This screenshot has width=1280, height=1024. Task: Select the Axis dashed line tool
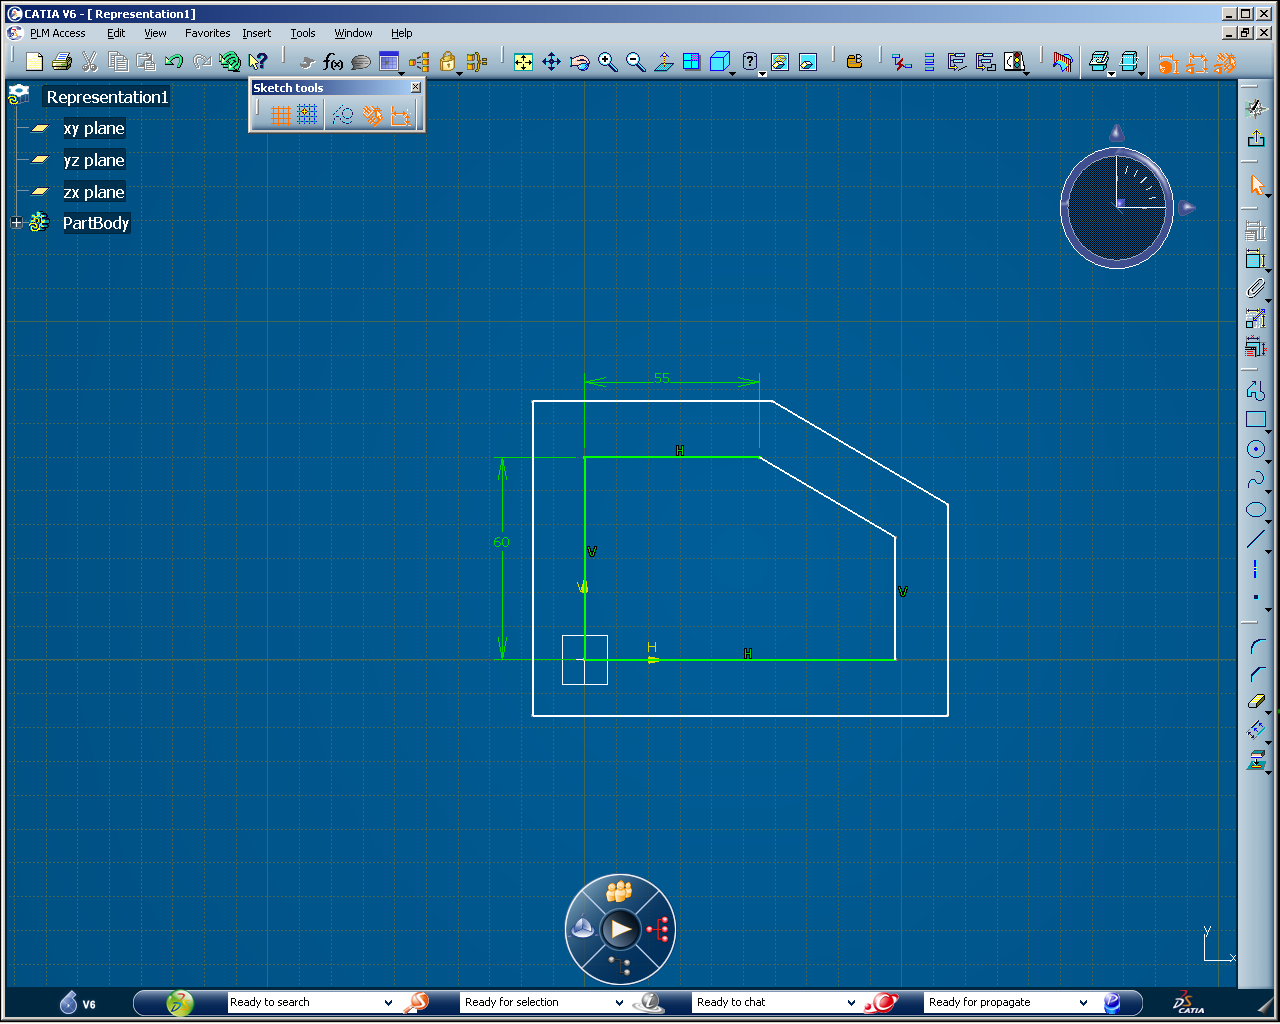1255,569
